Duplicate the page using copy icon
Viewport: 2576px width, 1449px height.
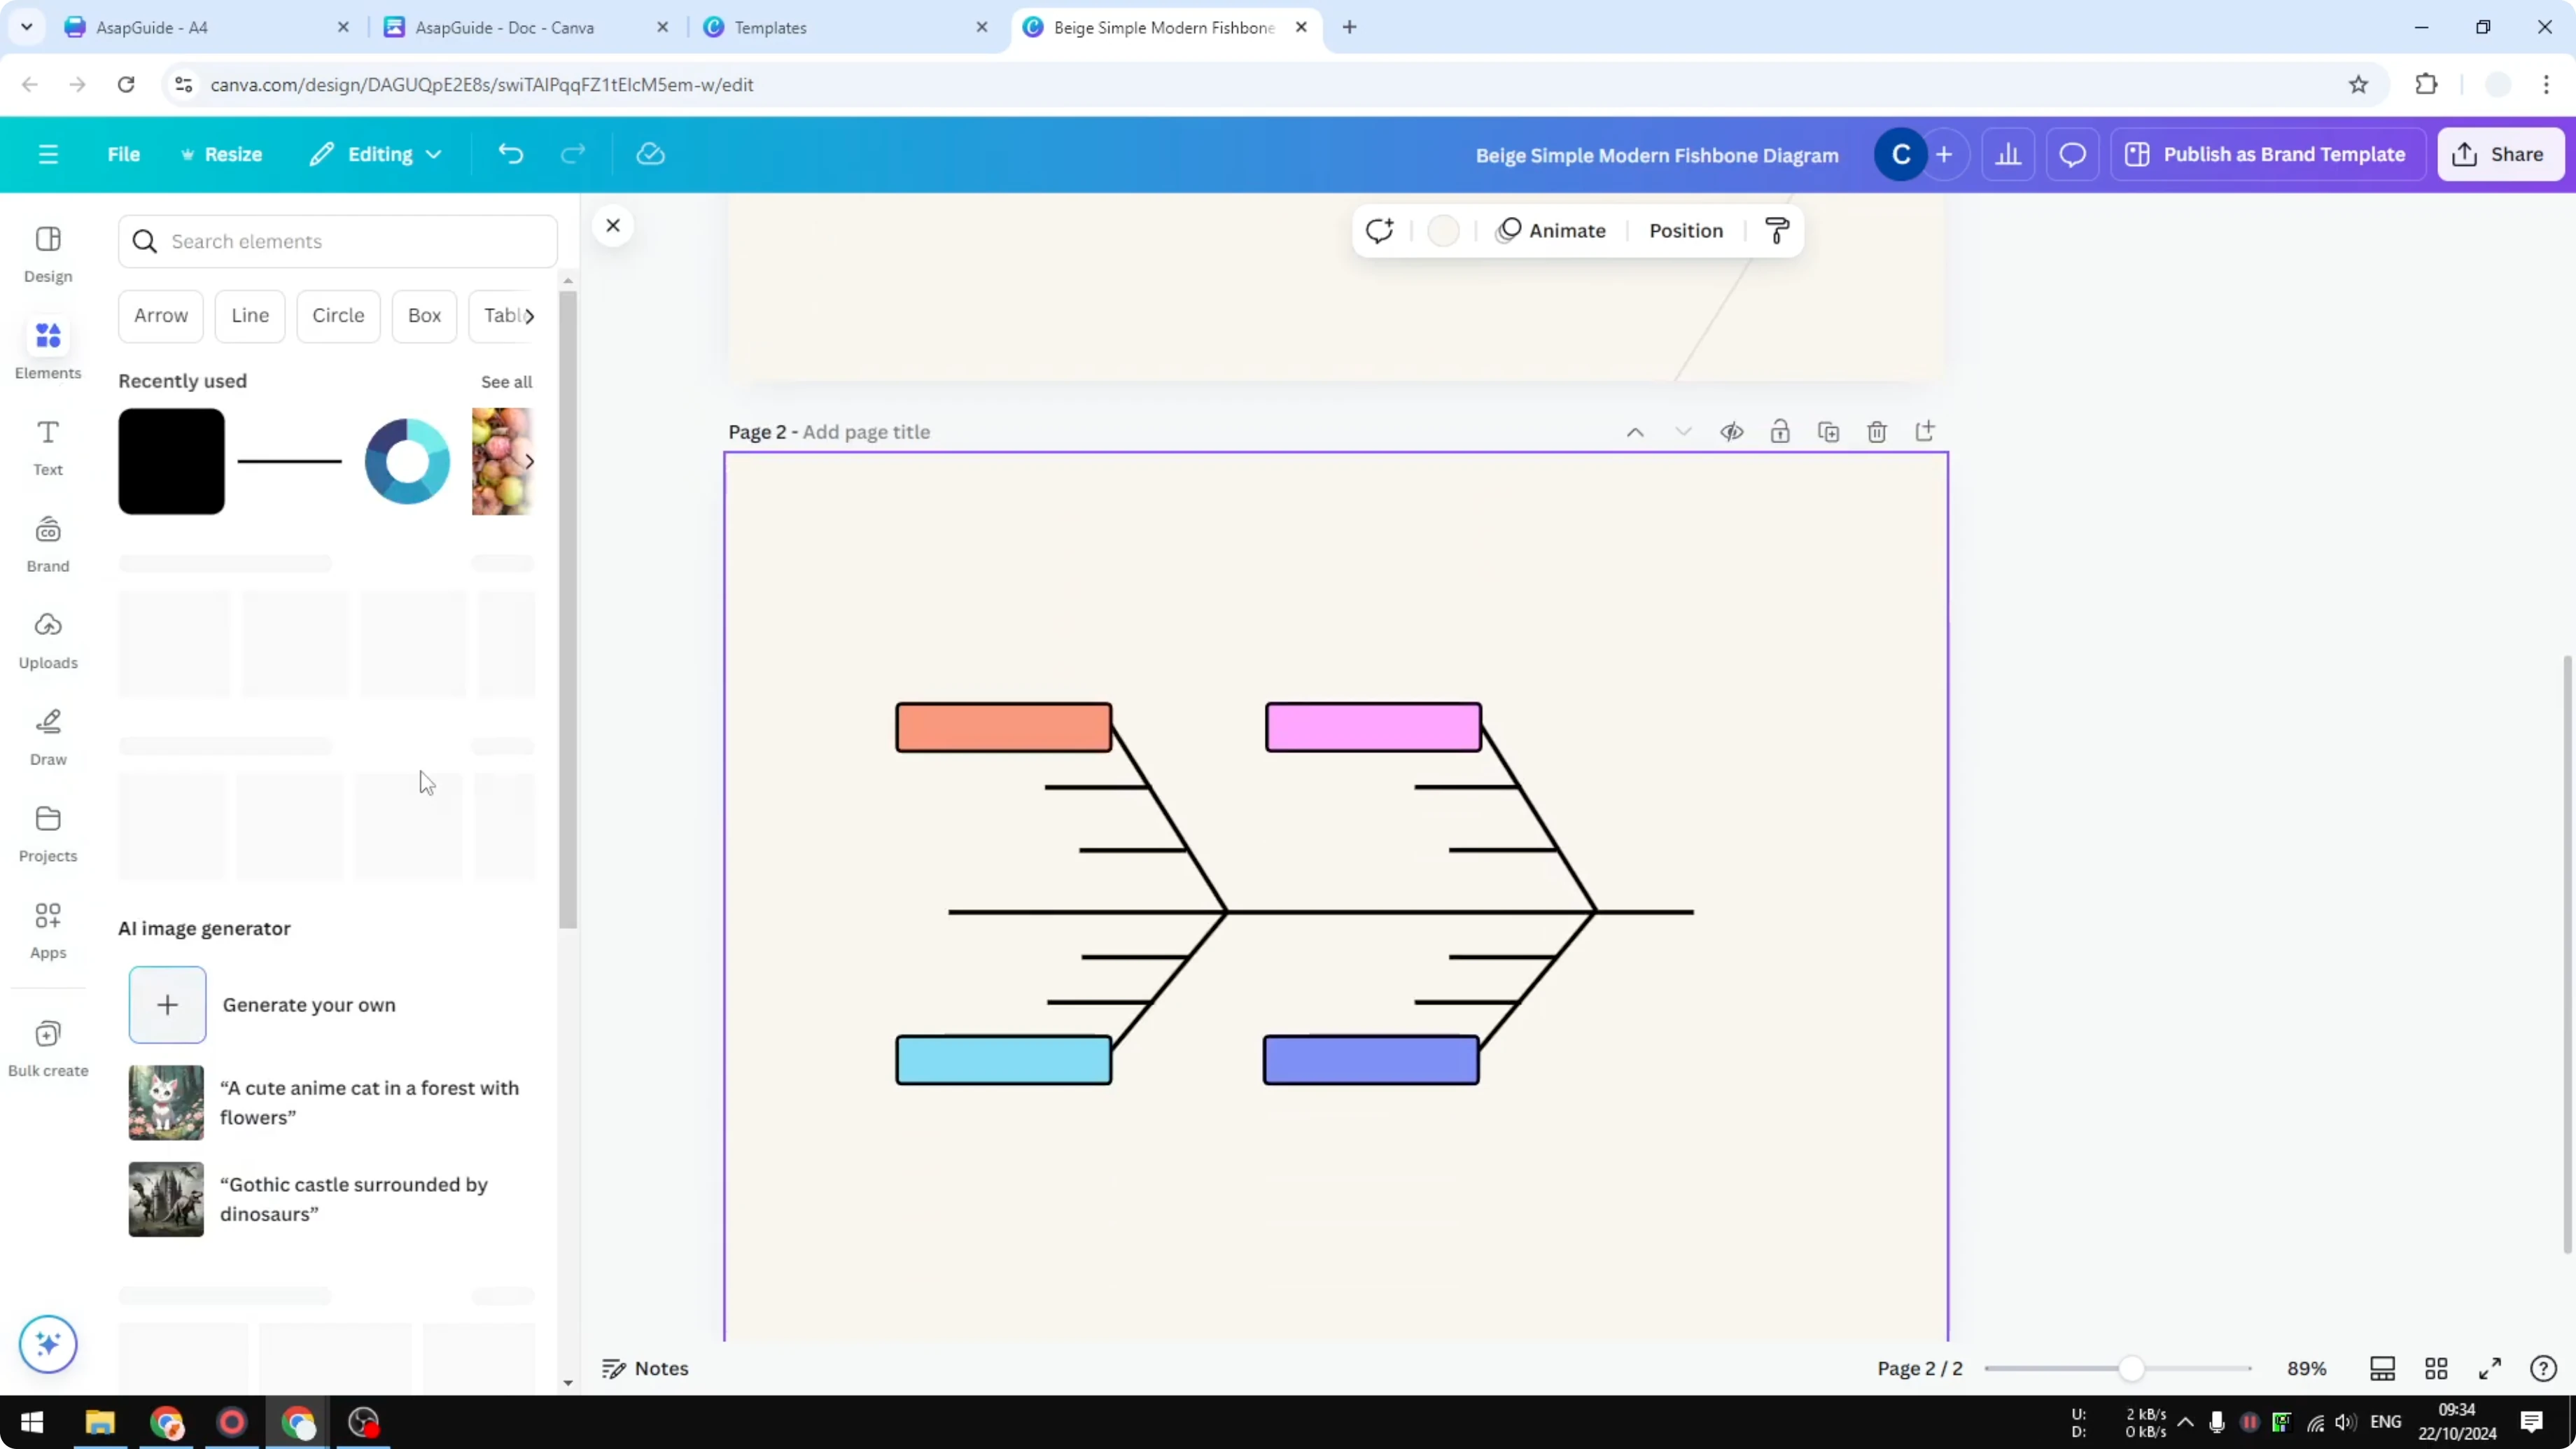(1829, 431)
